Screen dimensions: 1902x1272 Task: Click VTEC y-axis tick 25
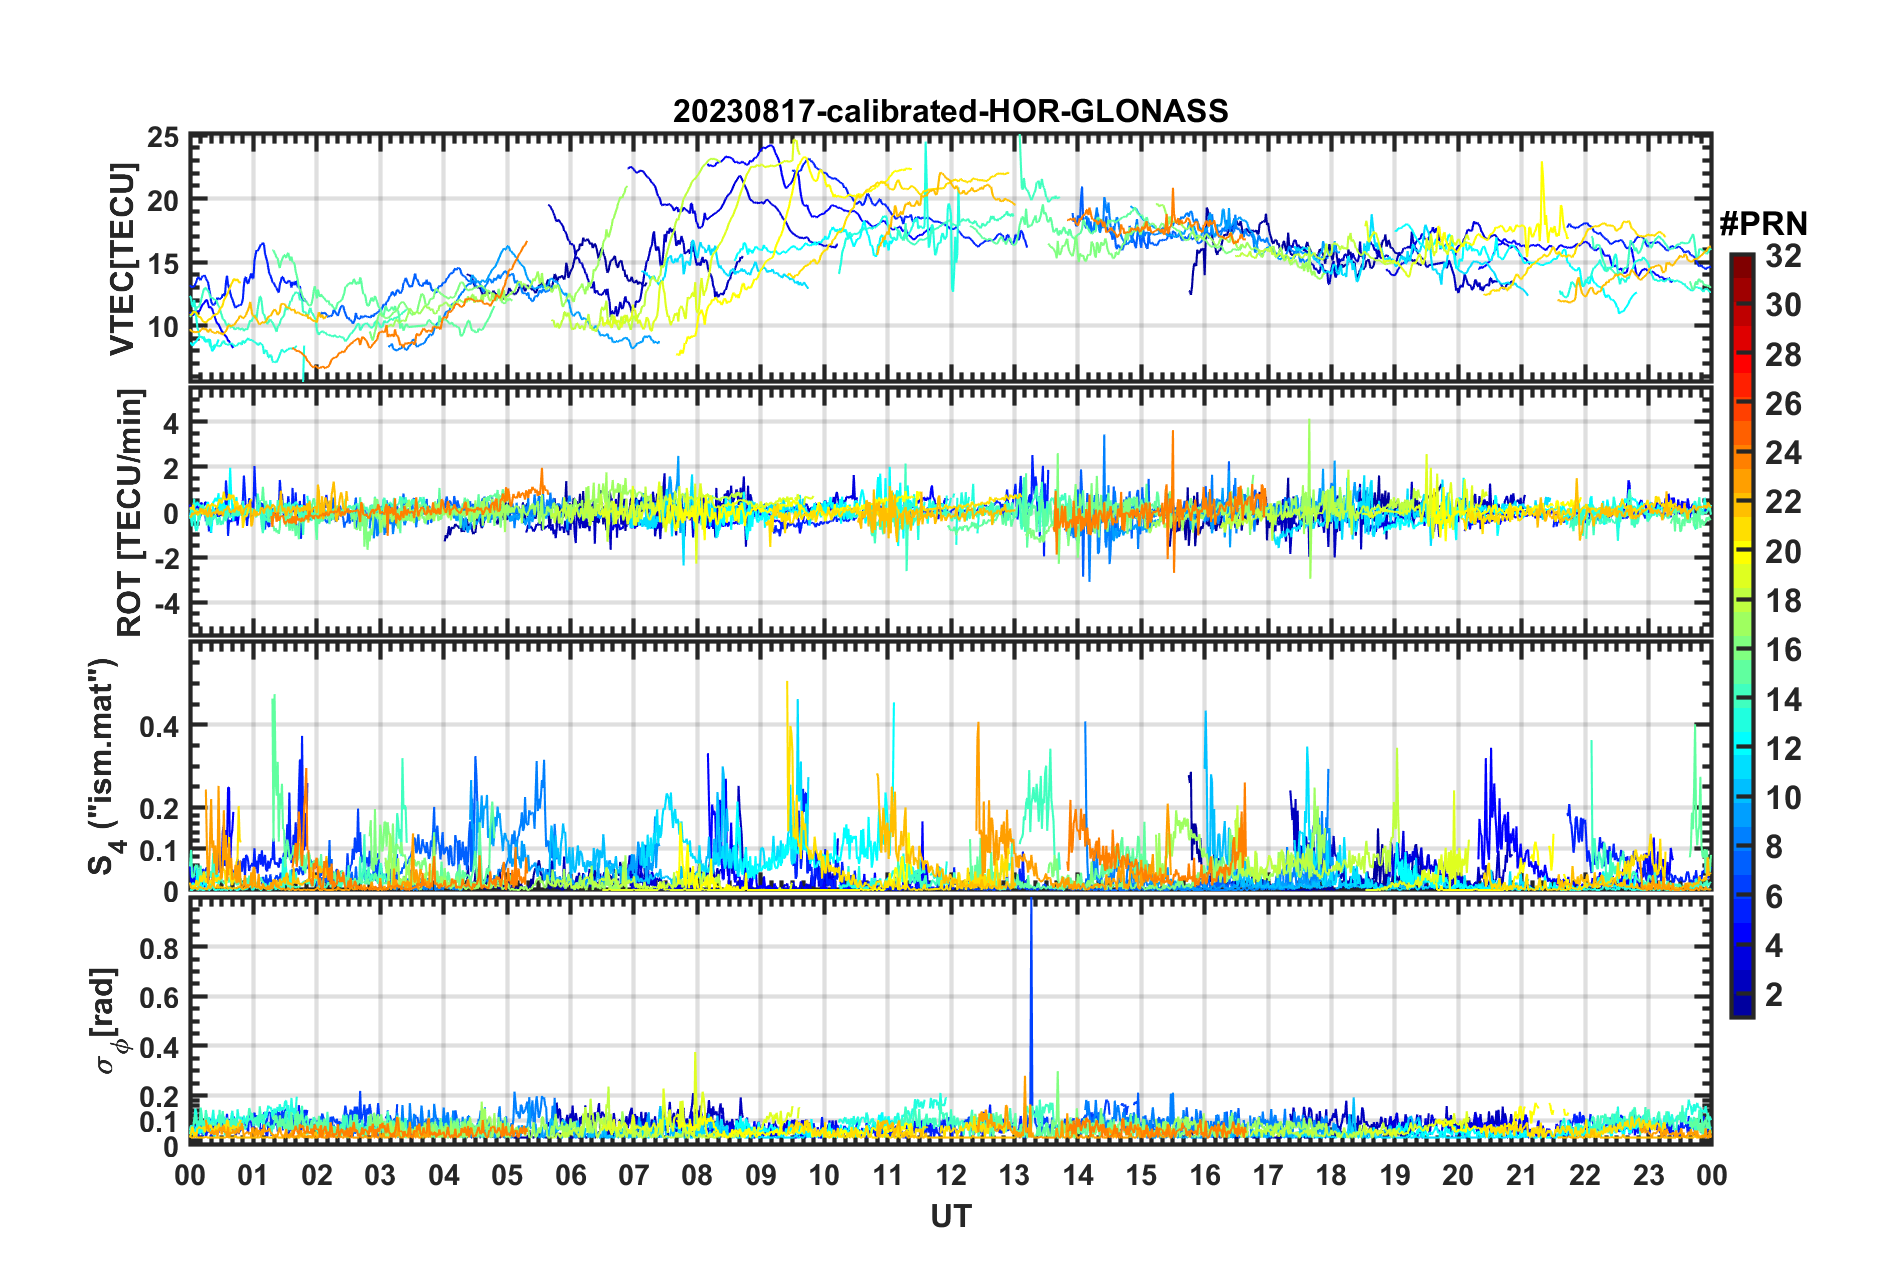tap(162, 138)
